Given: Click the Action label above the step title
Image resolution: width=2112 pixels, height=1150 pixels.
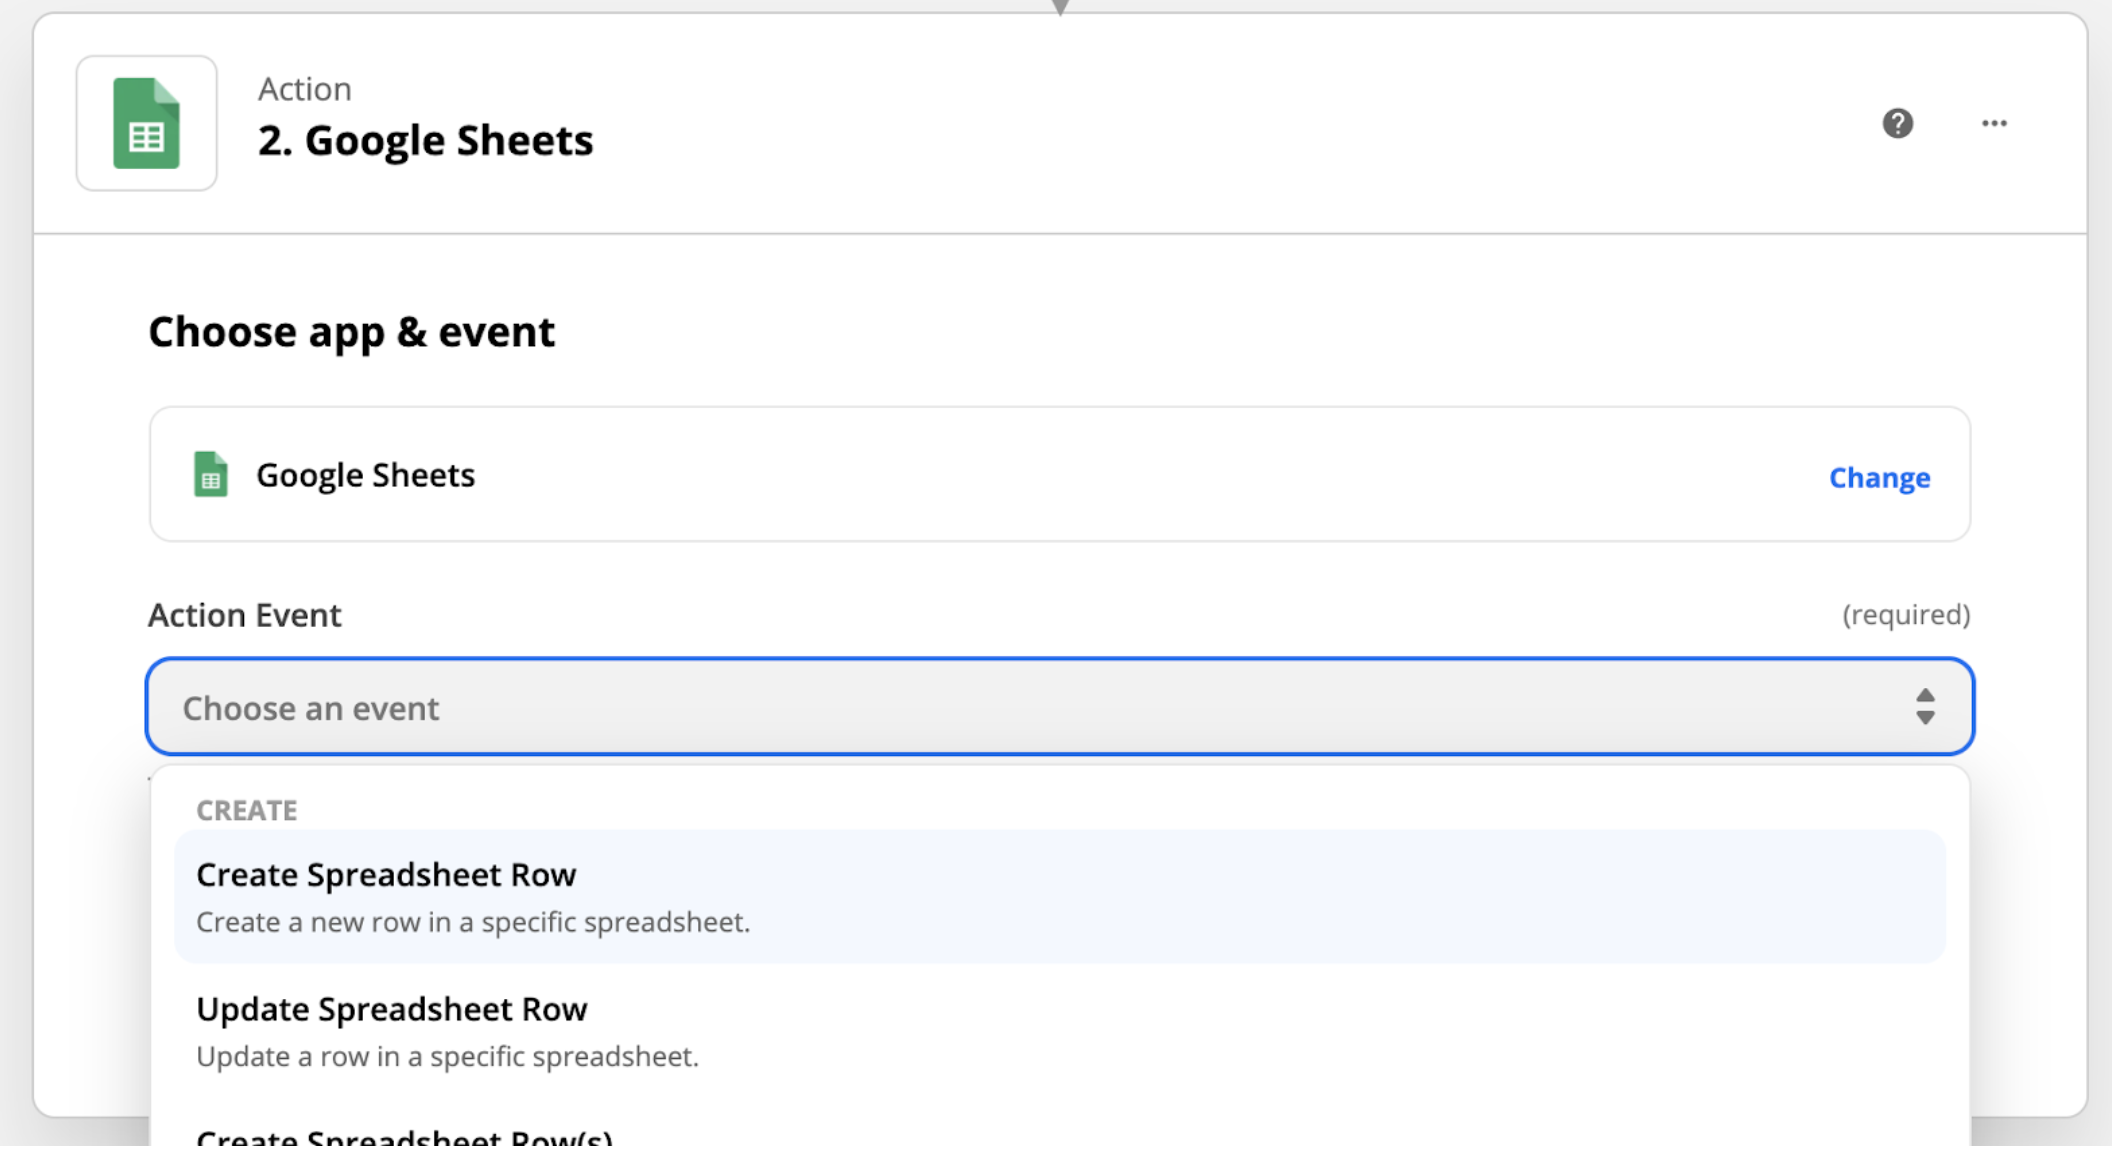Looking at the screenshot, I should (305, 88).
